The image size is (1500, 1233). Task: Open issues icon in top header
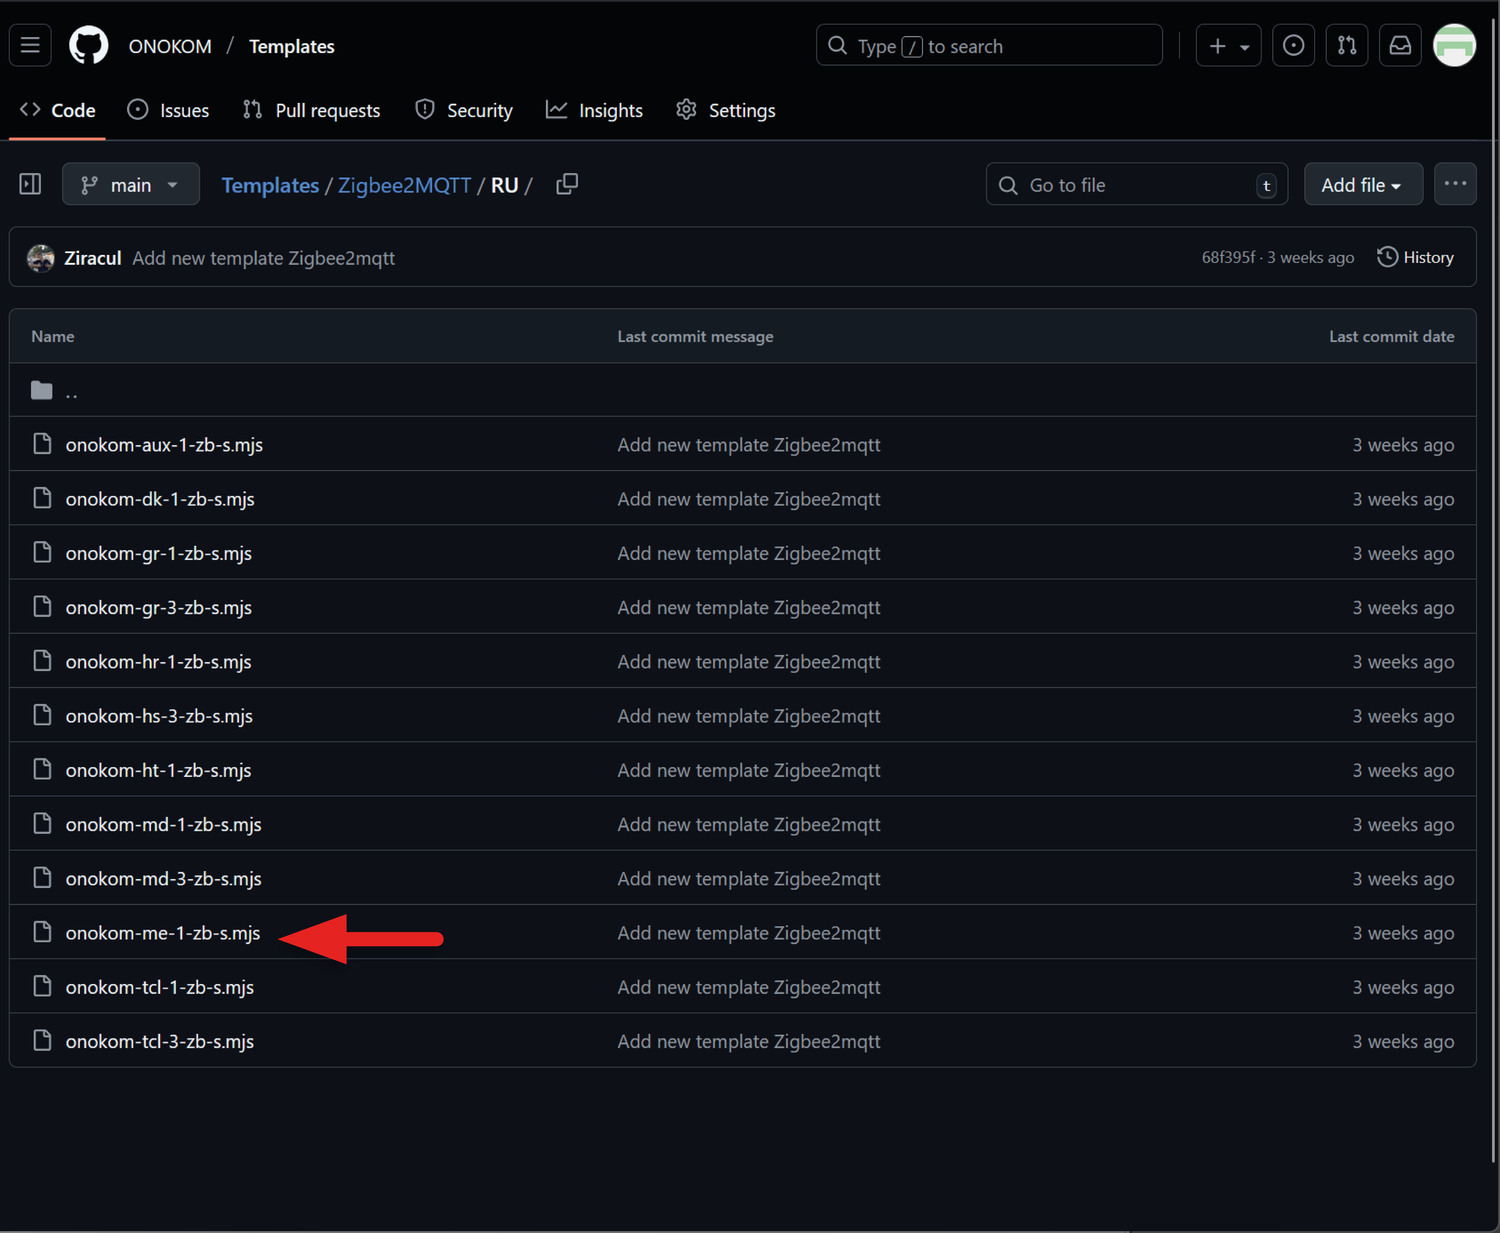(1293, 46)
